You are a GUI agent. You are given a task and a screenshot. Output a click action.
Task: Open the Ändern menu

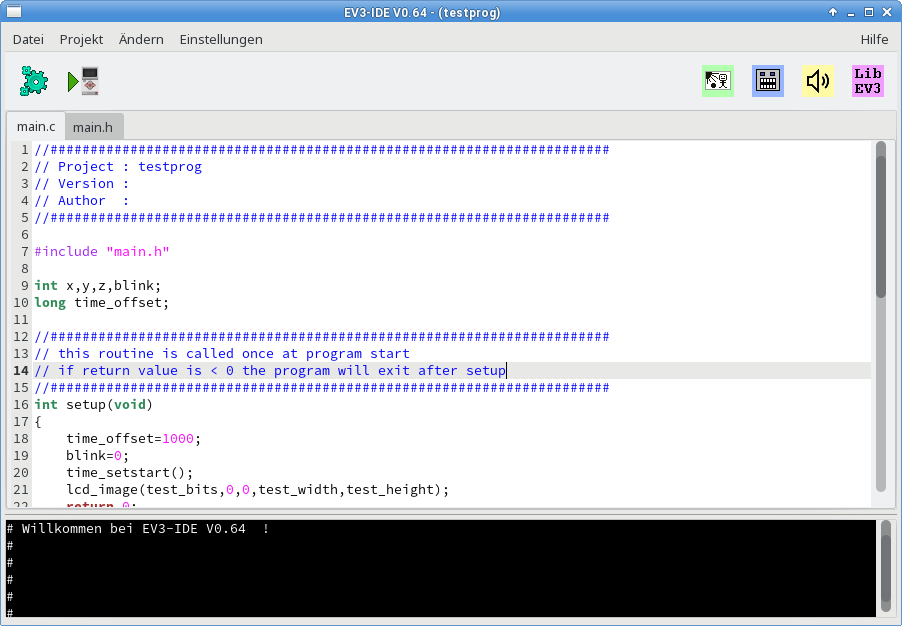141,39
